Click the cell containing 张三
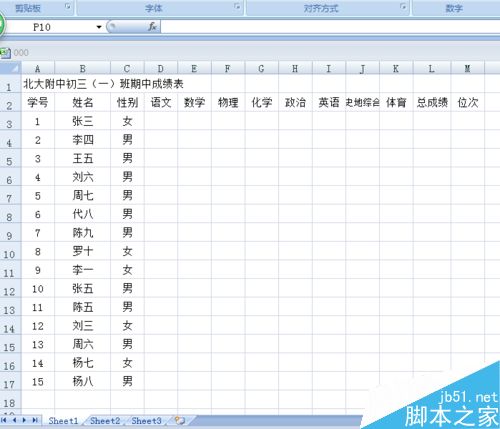 pyautogui.click(x=82, y=121)
